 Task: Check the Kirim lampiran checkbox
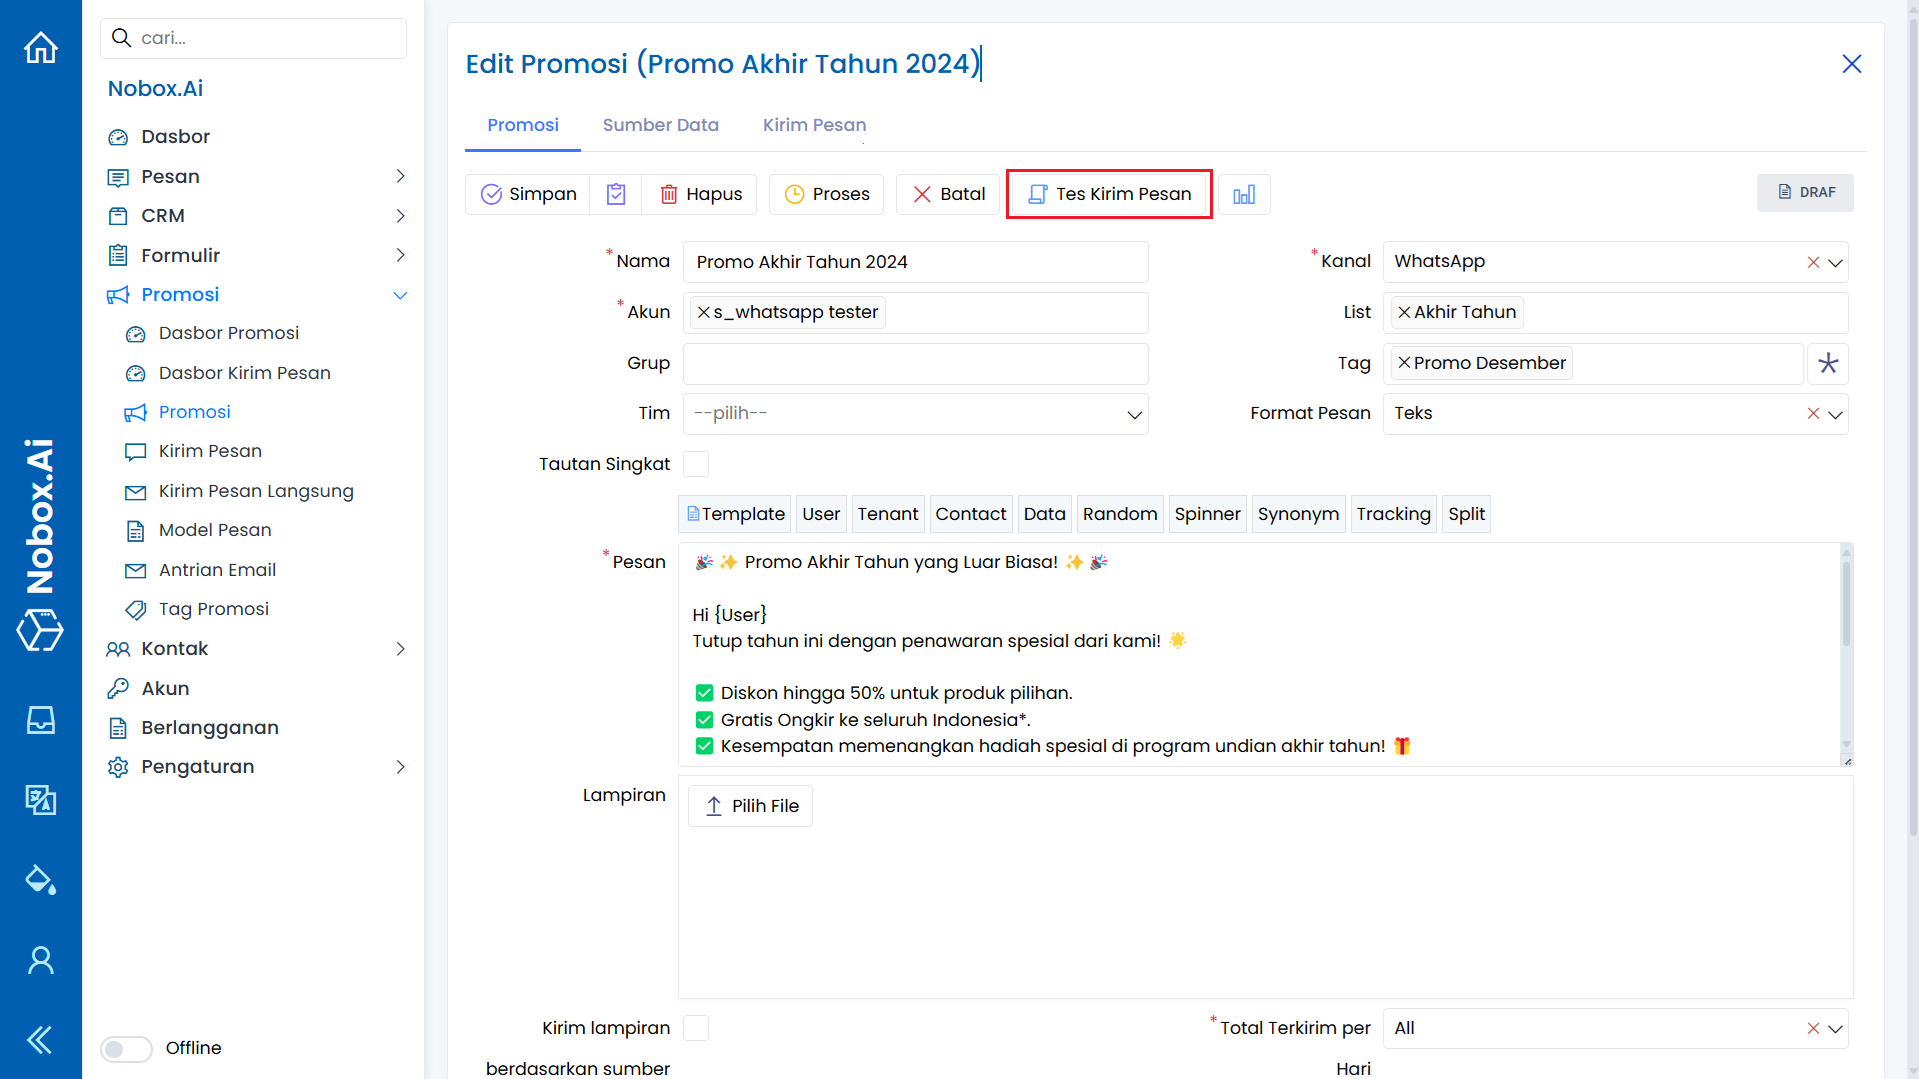[x=696, y=1028]
